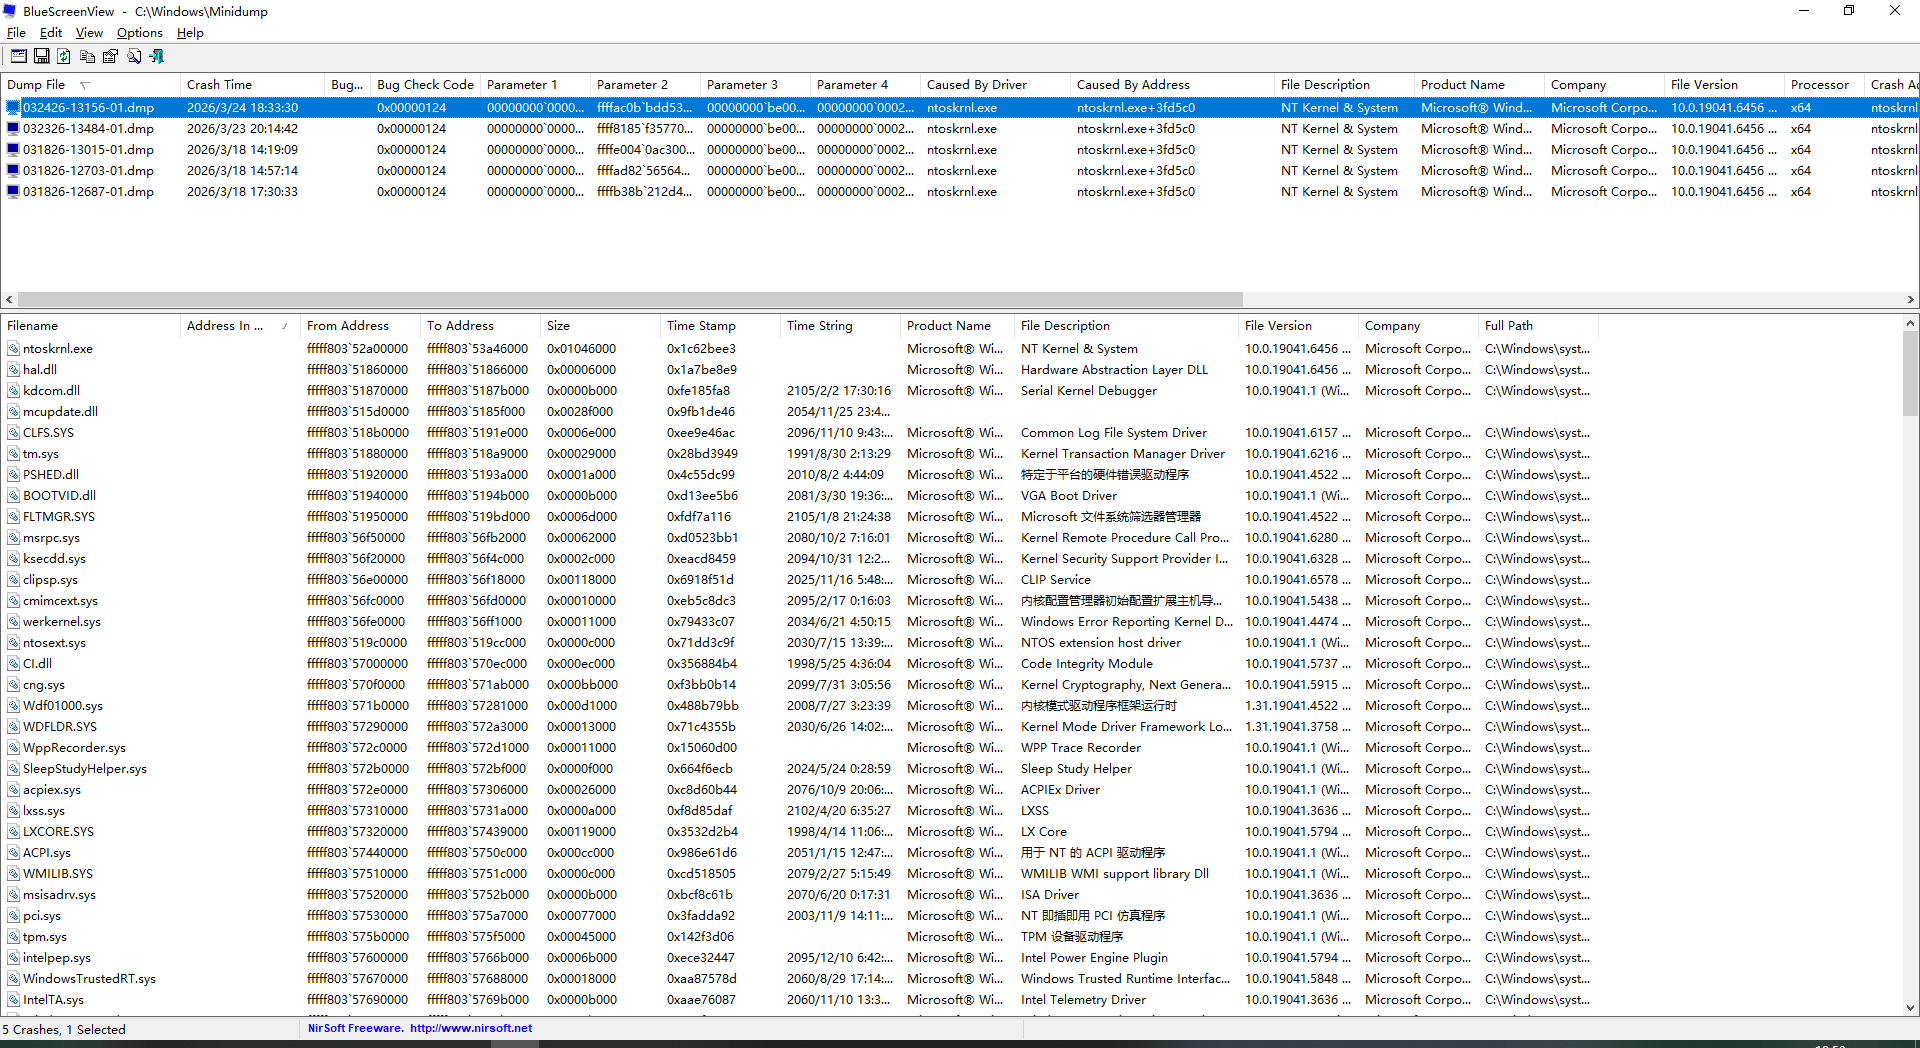Image resolution: width=1920 pixels, height=1048 pixels.
Task: Open the Options menu
Action: pos(139,33)
